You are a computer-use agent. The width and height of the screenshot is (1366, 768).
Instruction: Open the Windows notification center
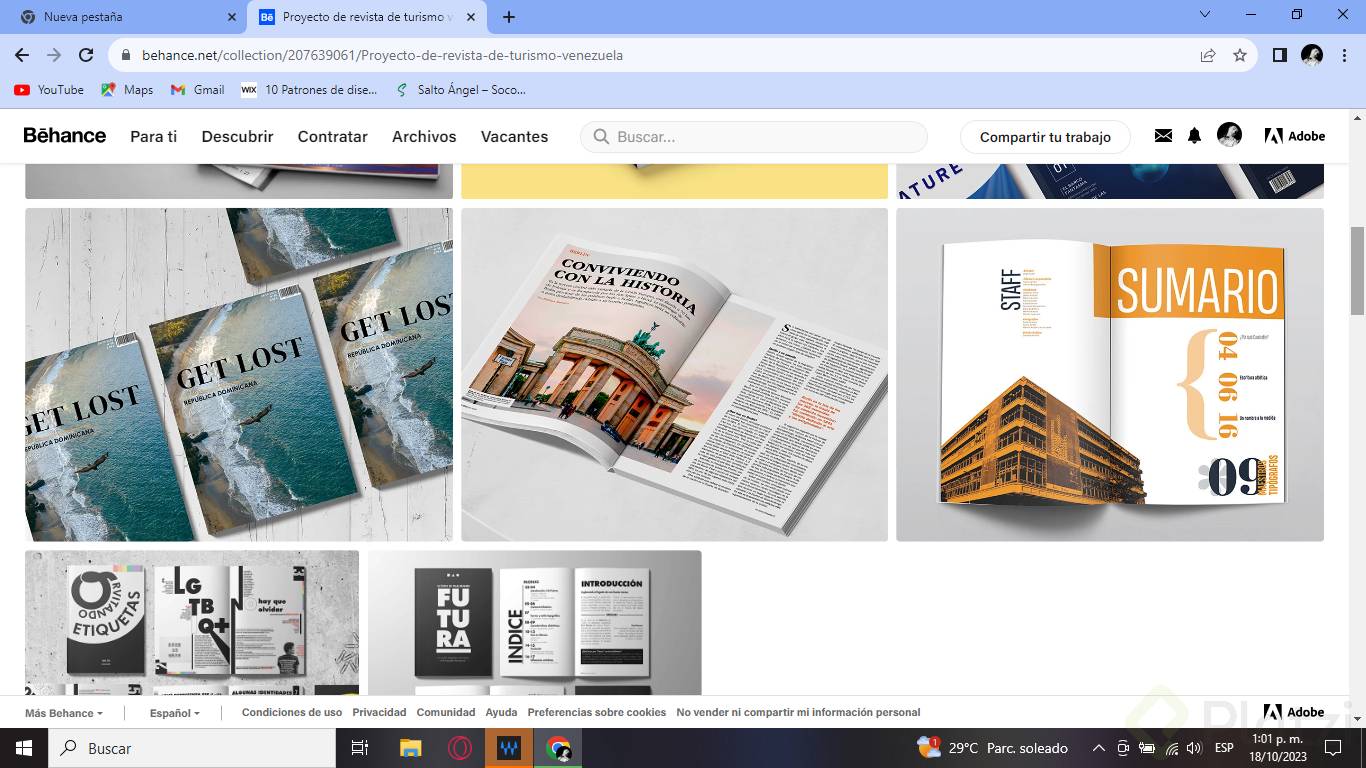tap(1332, 748)
